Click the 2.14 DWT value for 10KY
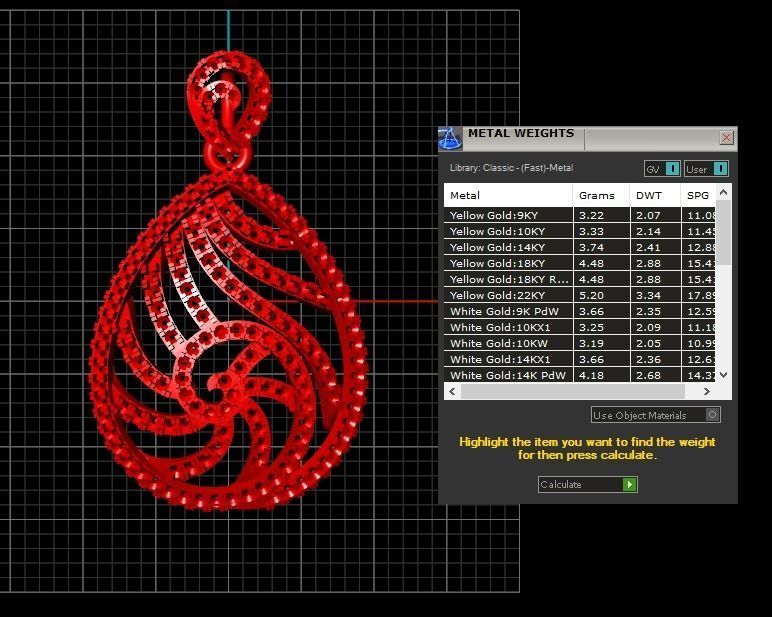This screenshot has width=772, height=617. coord(648,231)
